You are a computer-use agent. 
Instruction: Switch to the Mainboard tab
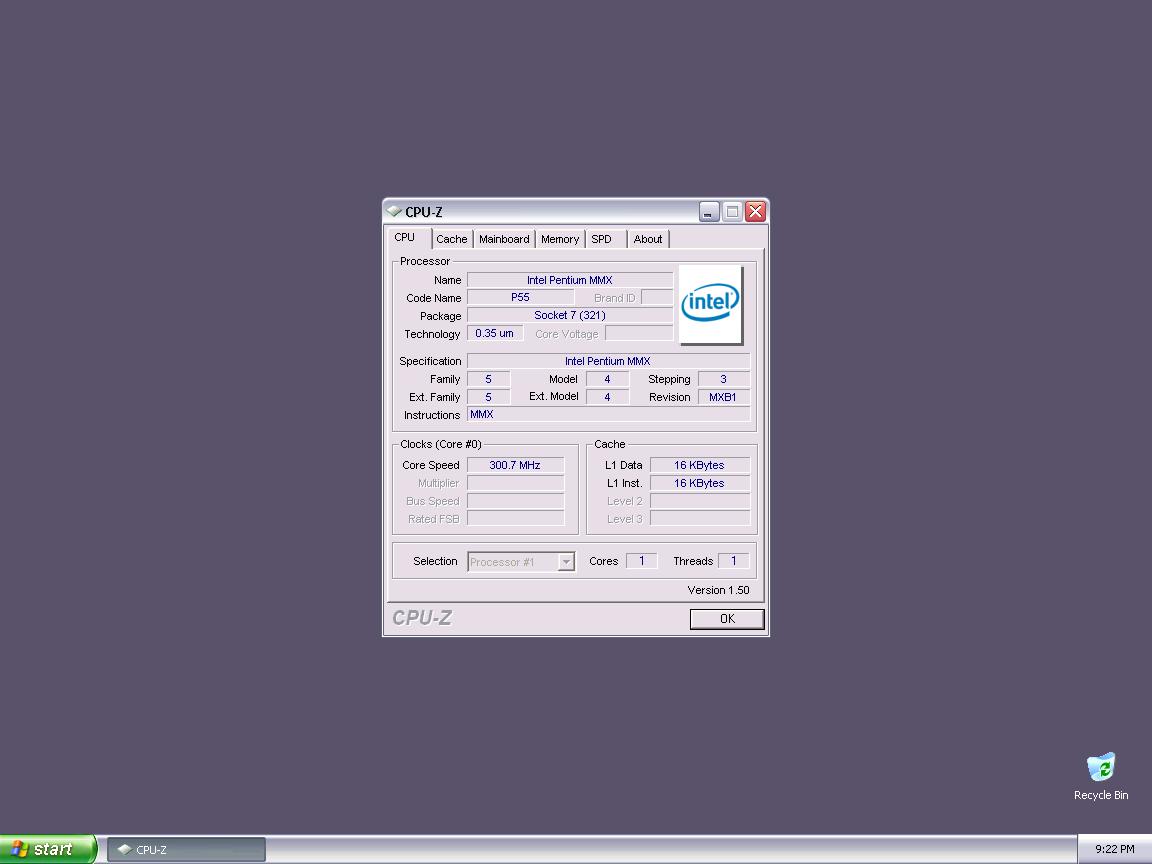click(504, 240)
